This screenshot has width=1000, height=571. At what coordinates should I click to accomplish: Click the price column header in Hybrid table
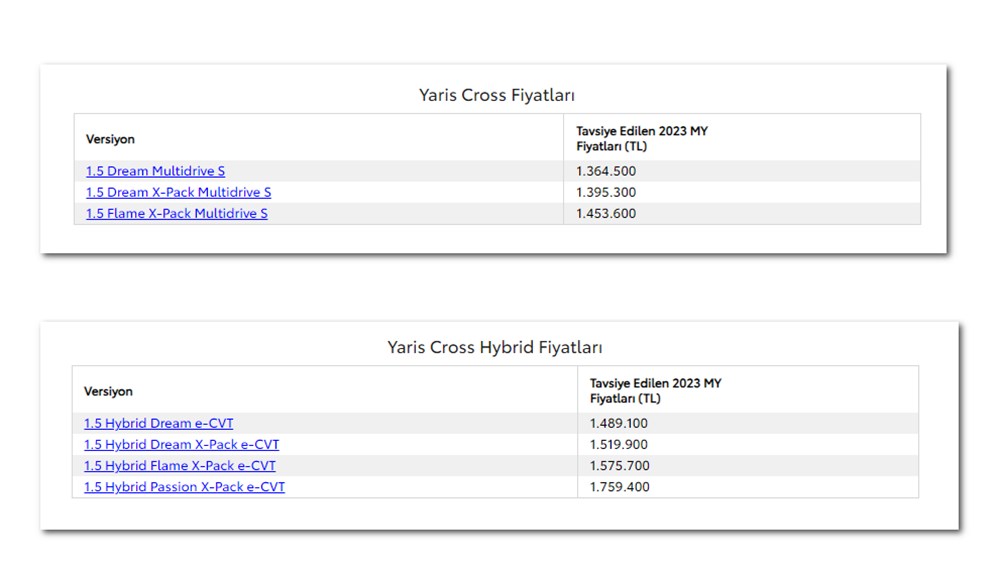[x=655, y=390]
